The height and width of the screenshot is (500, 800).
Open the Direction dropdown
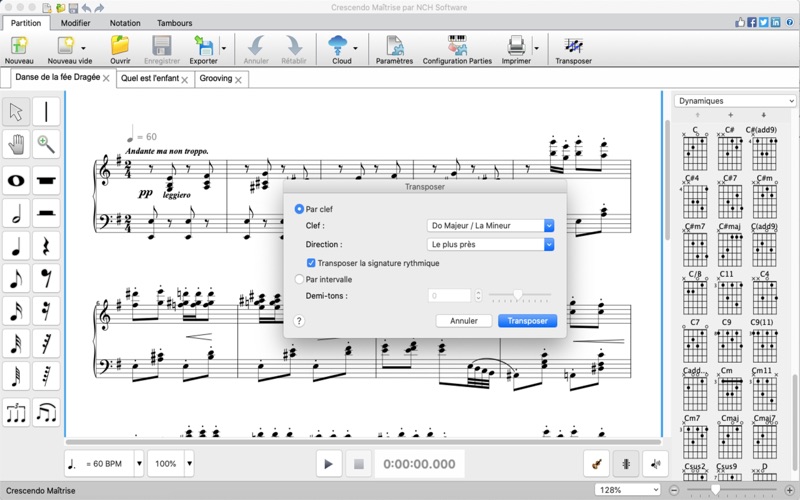tap(490, 244)
